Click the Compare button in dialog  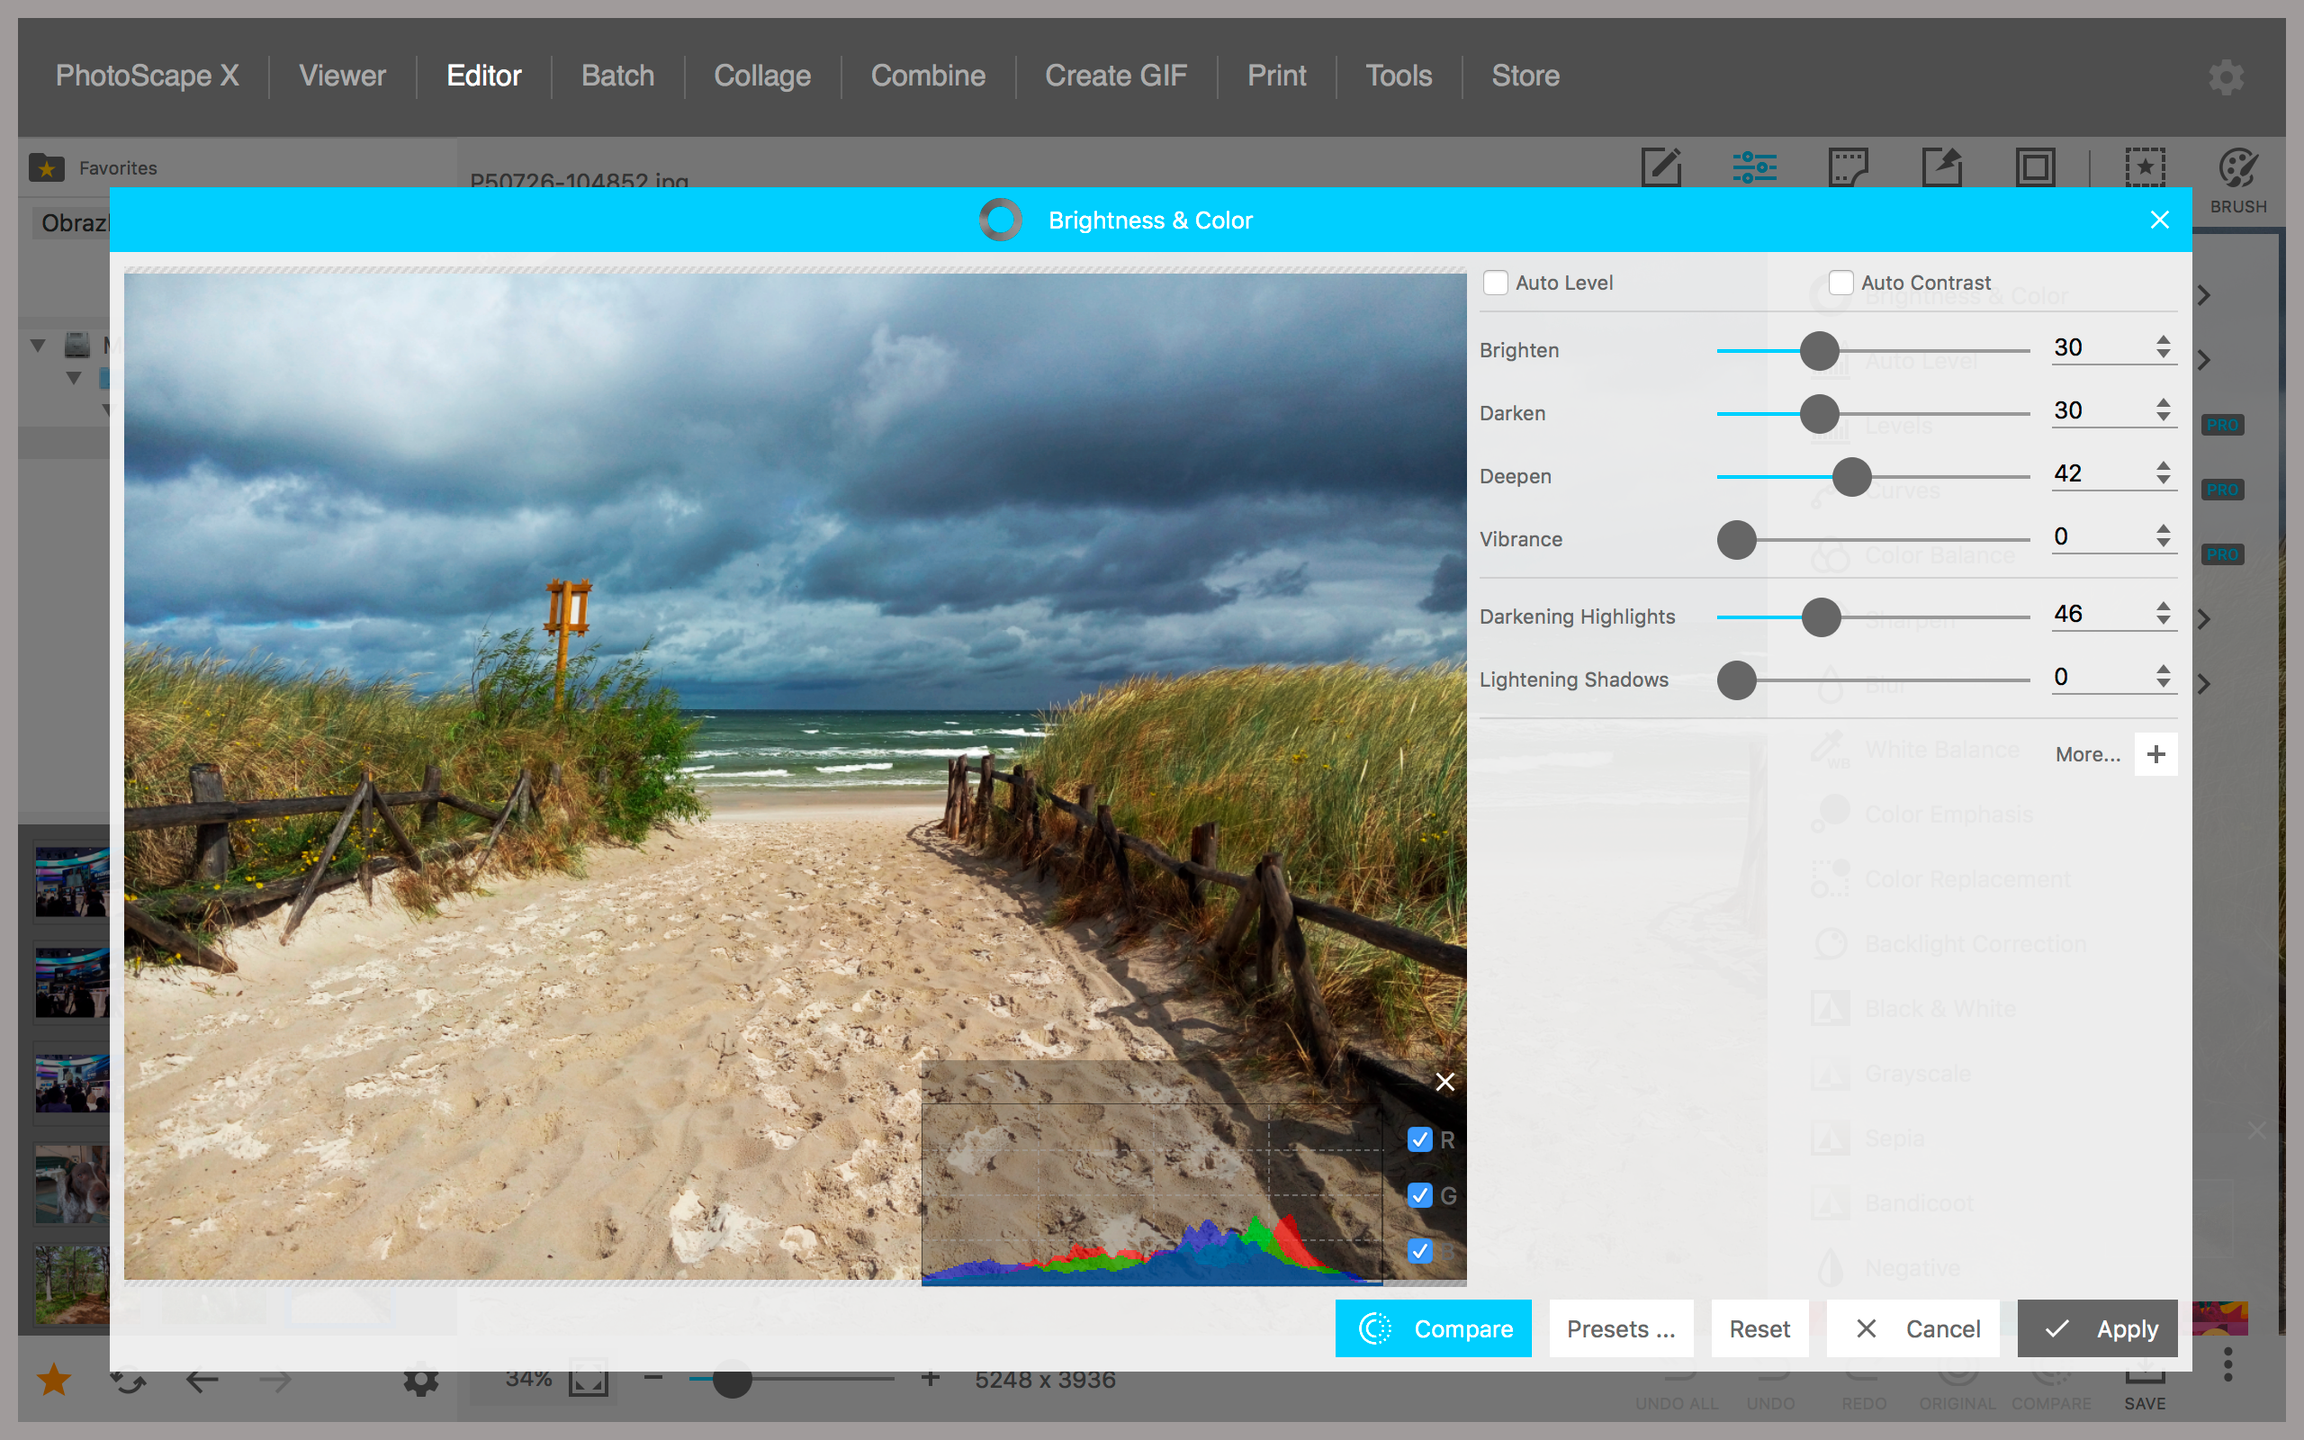pos(1433,1329)
